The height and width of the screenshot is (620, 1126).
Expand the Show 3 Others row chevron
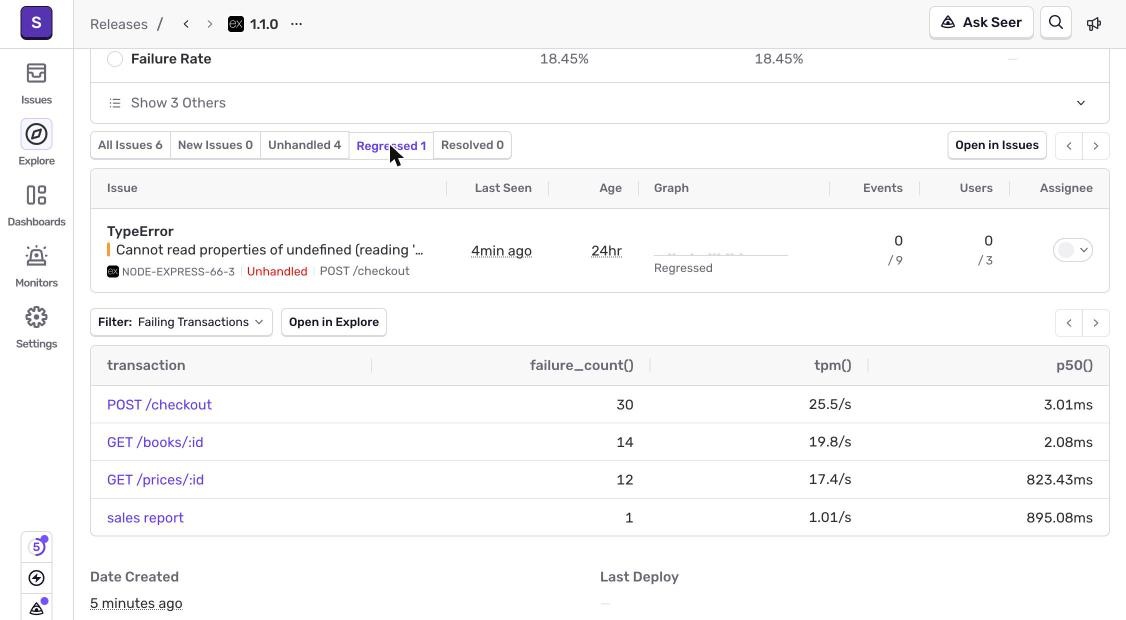click(x=1081, y=103)
